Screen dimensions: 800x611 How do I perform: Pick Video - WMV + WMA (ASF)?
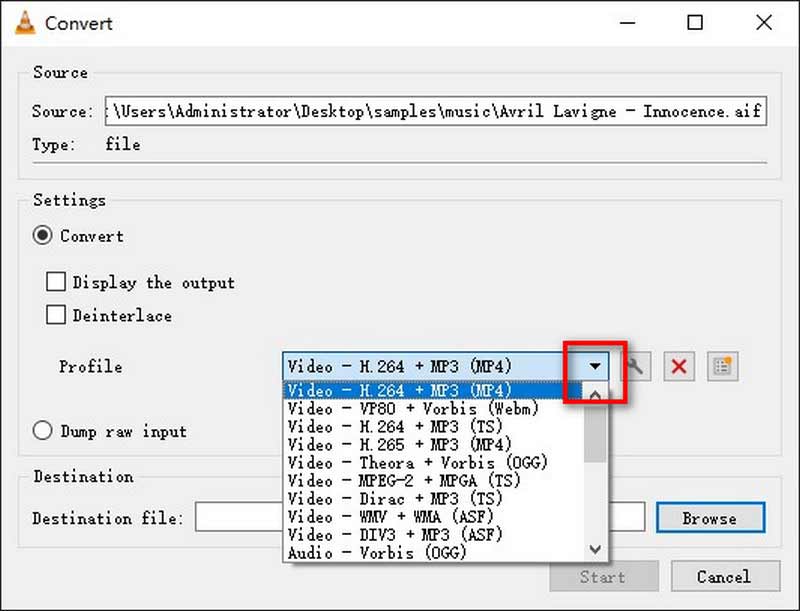coord(433,516)
